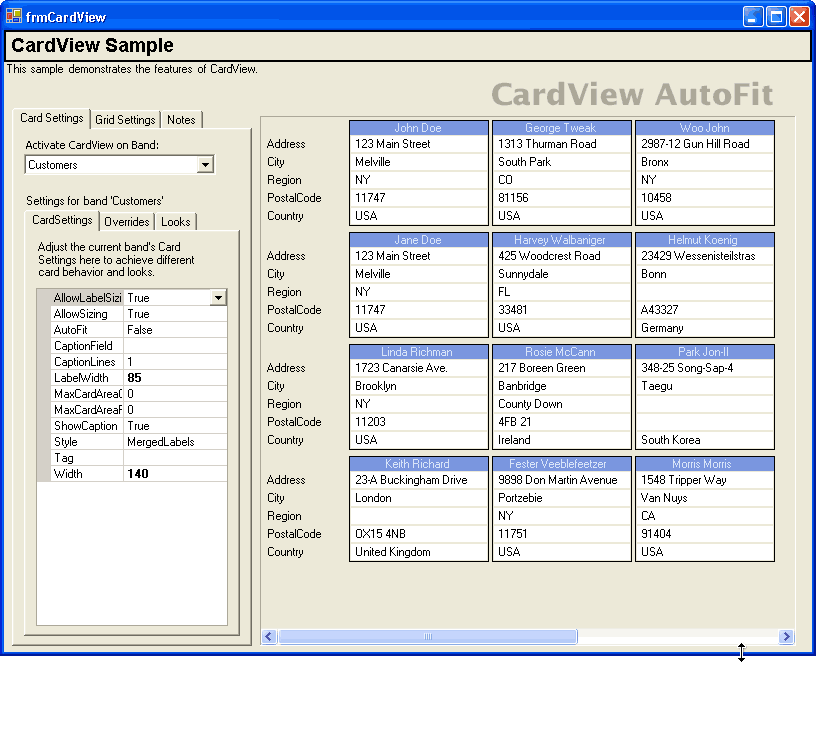Image resolution: width=816 pixels, height=742 pixels.
Task: Open the Activate CardView band dropdown
Action: click(205, 165)
